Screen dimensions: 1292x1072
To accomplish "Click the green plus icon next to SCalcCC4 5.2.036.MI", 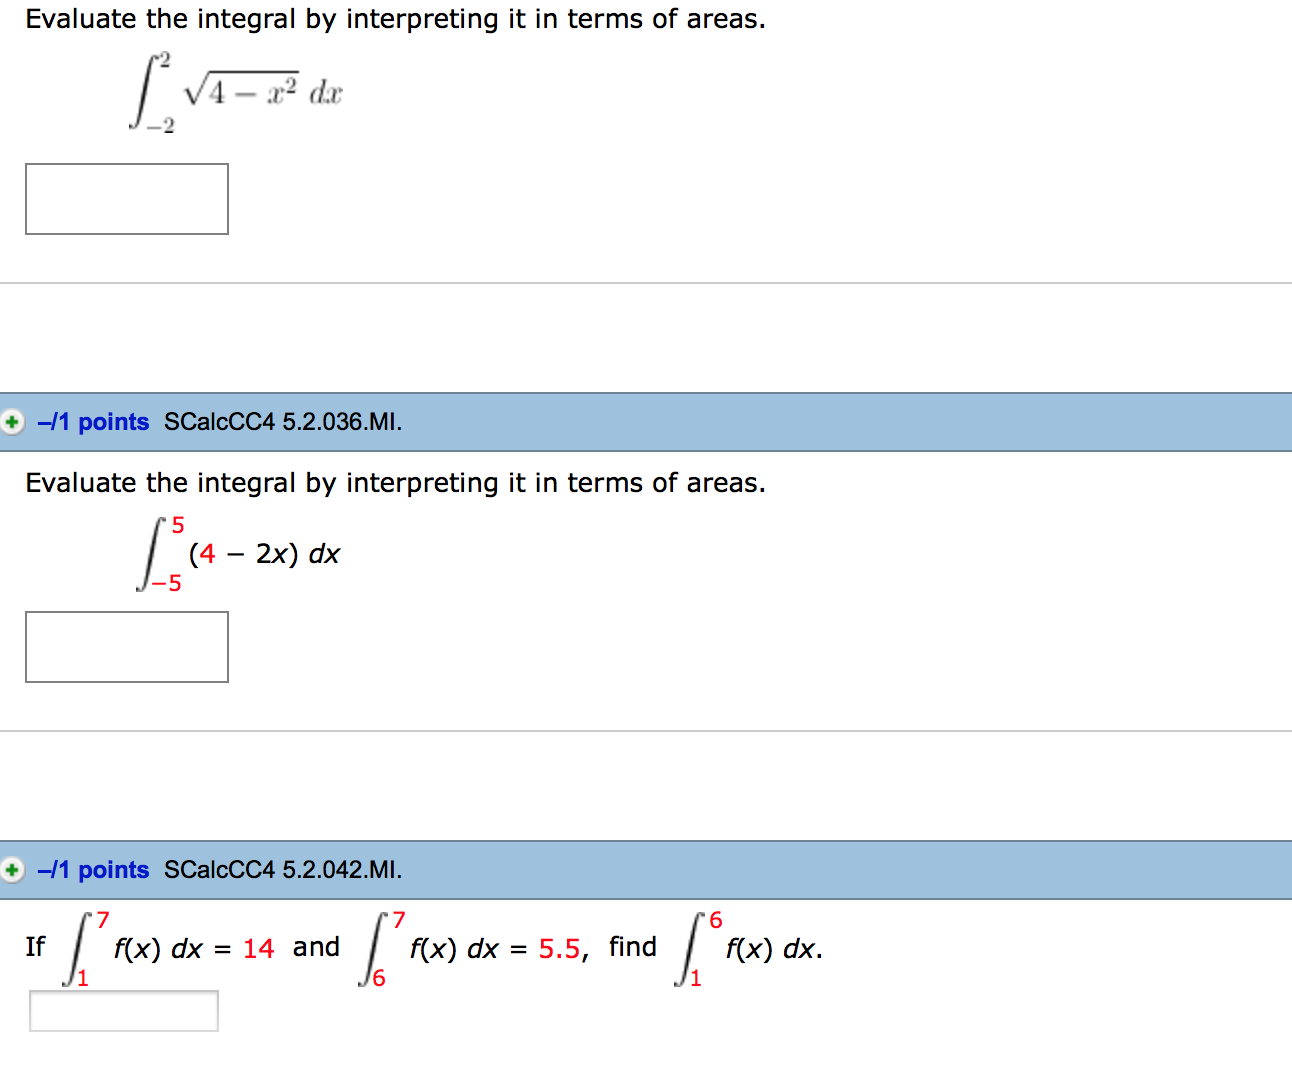I will pos(13,422).
